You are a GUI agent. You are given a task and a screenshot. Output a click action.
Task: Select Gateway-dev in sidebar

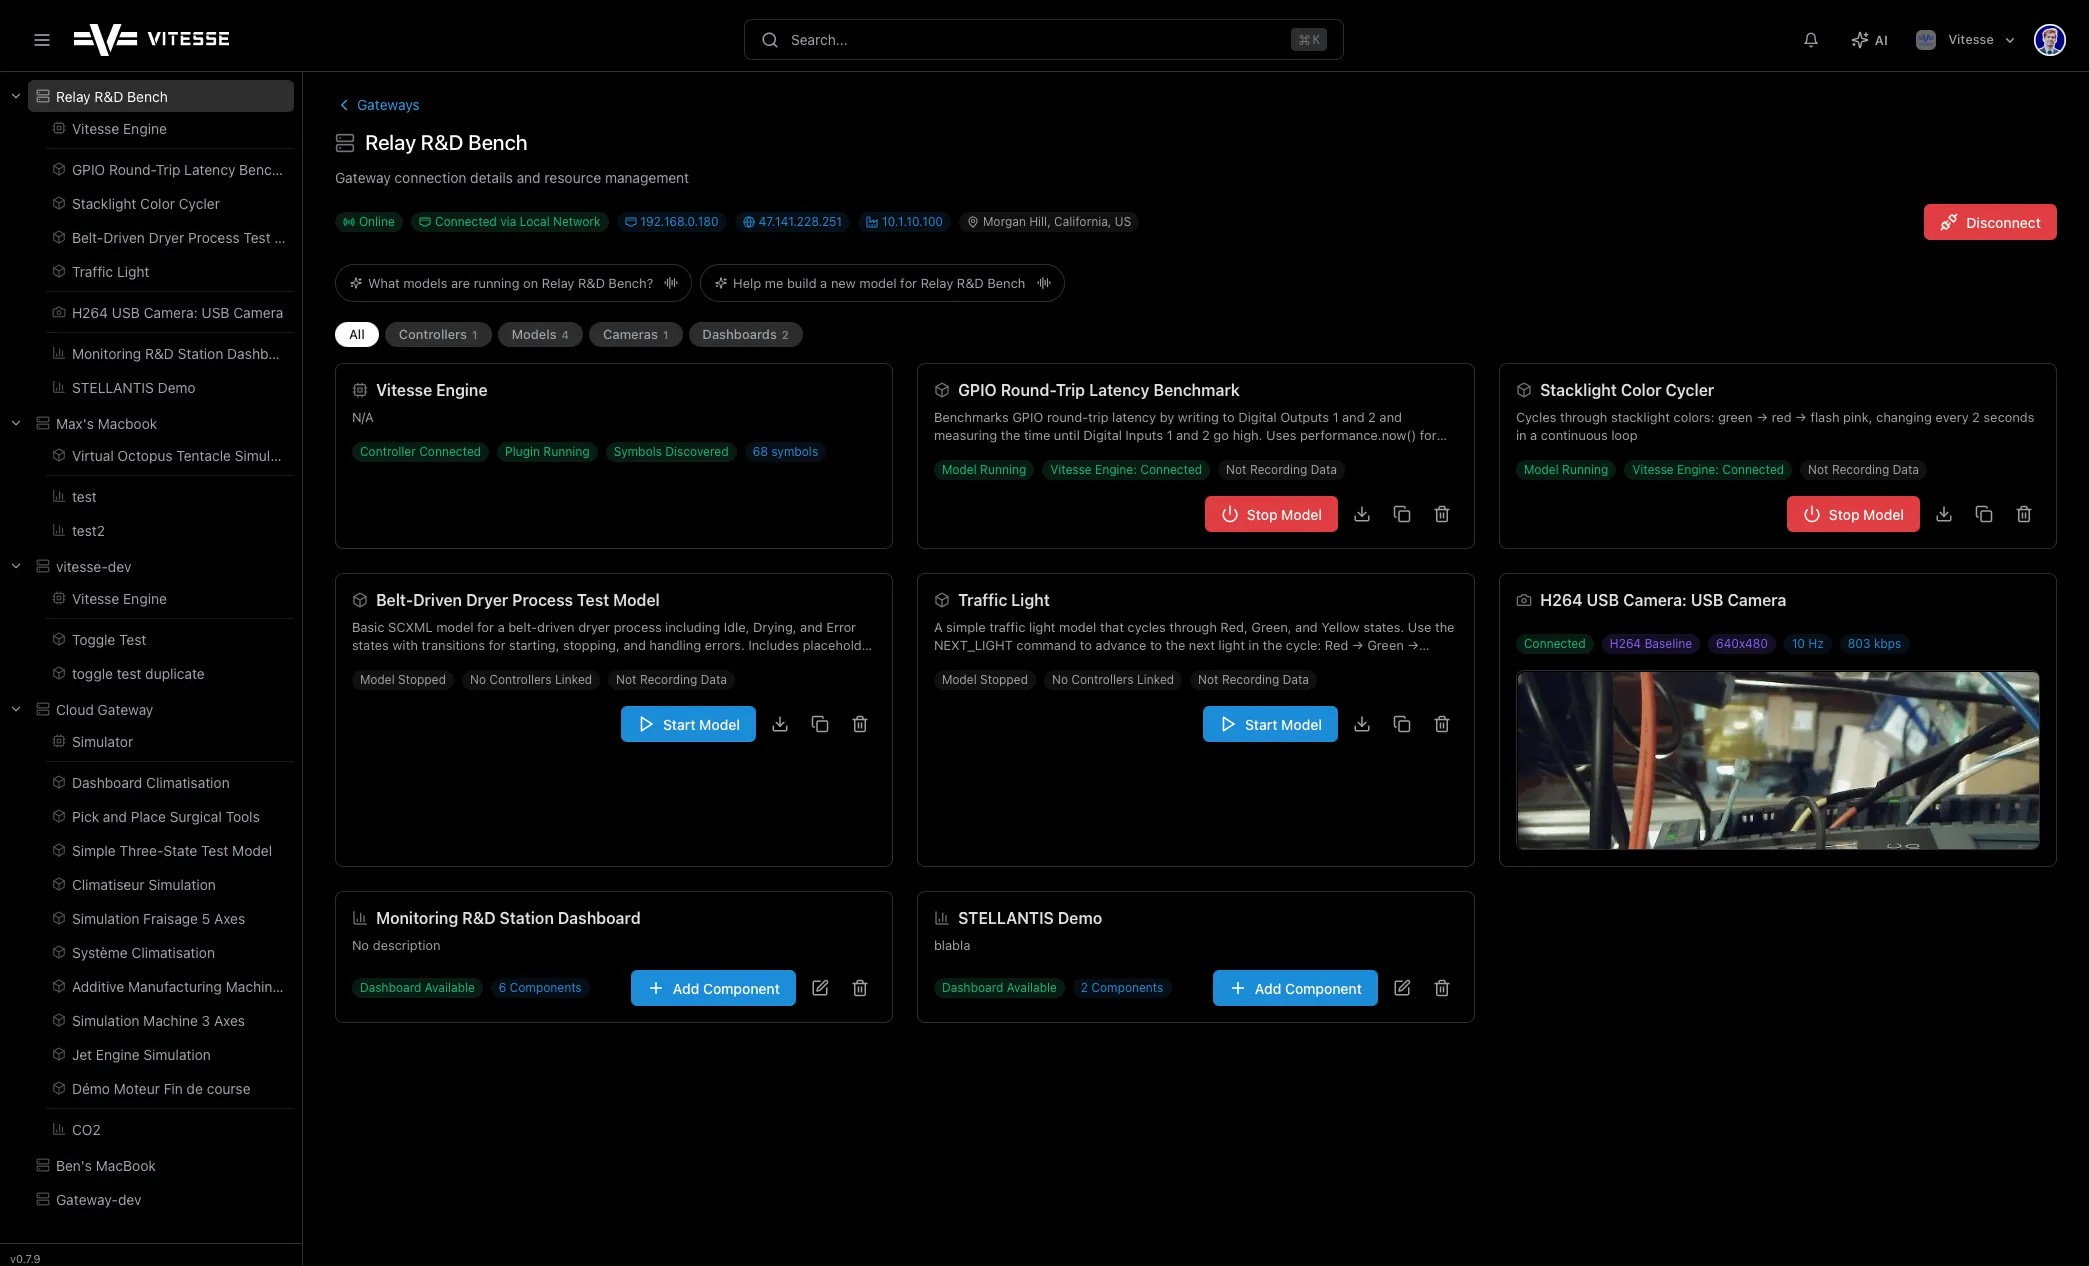click(161, 1200)
